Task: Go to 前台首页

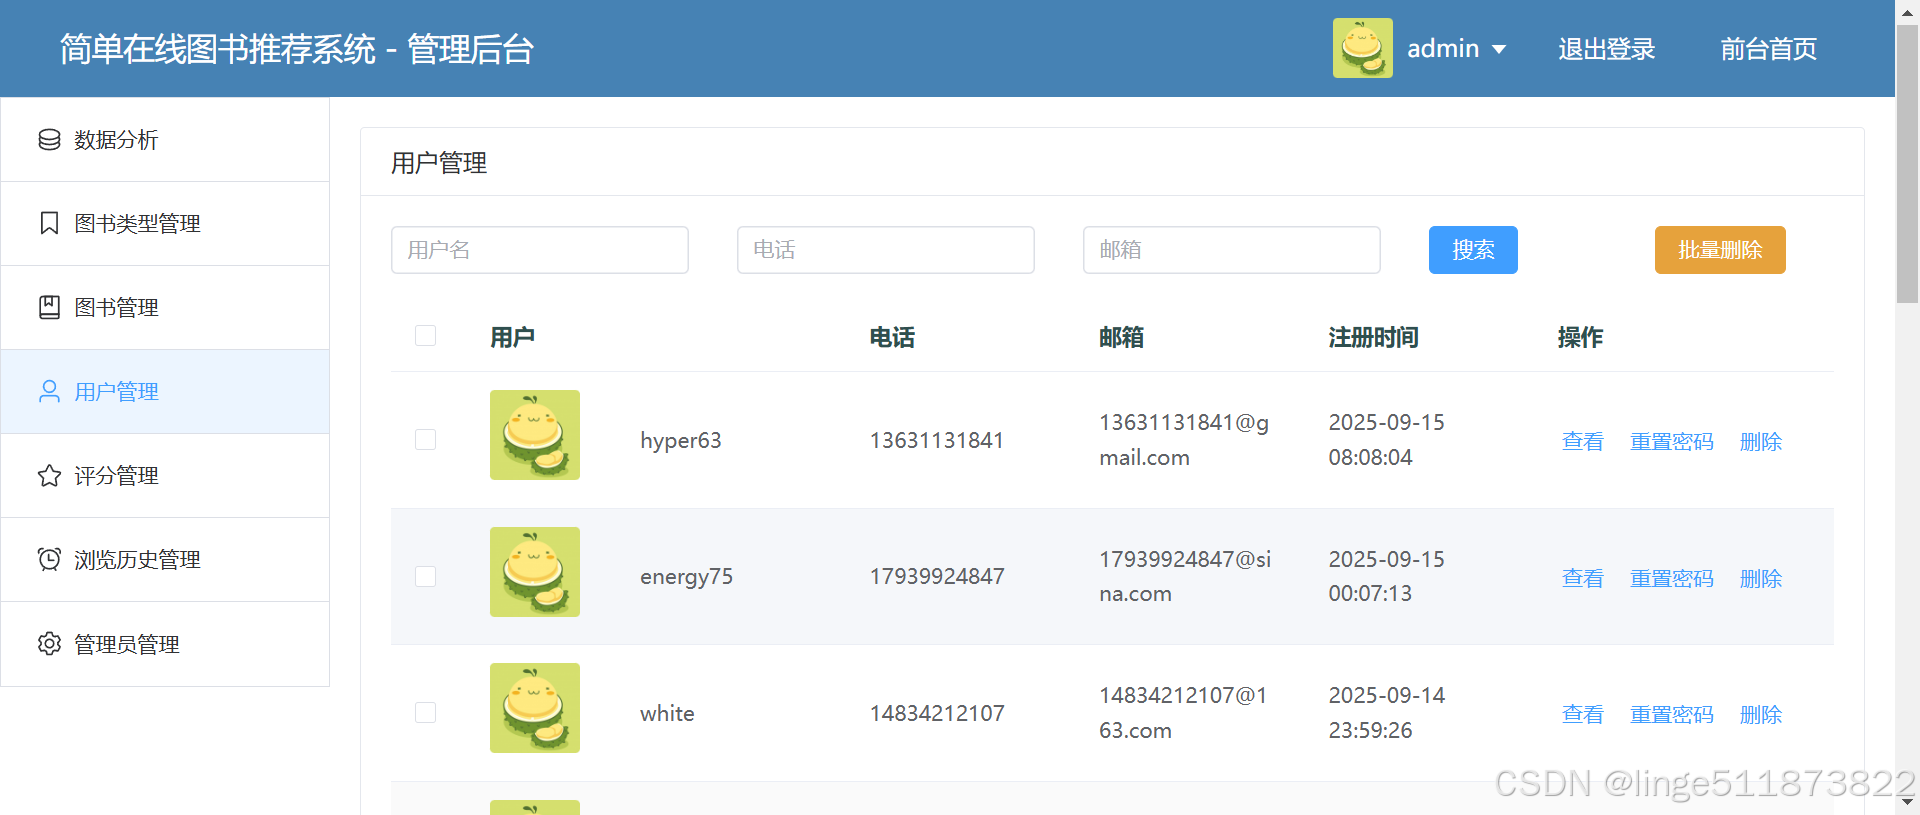Action: tap(1768, 49)
